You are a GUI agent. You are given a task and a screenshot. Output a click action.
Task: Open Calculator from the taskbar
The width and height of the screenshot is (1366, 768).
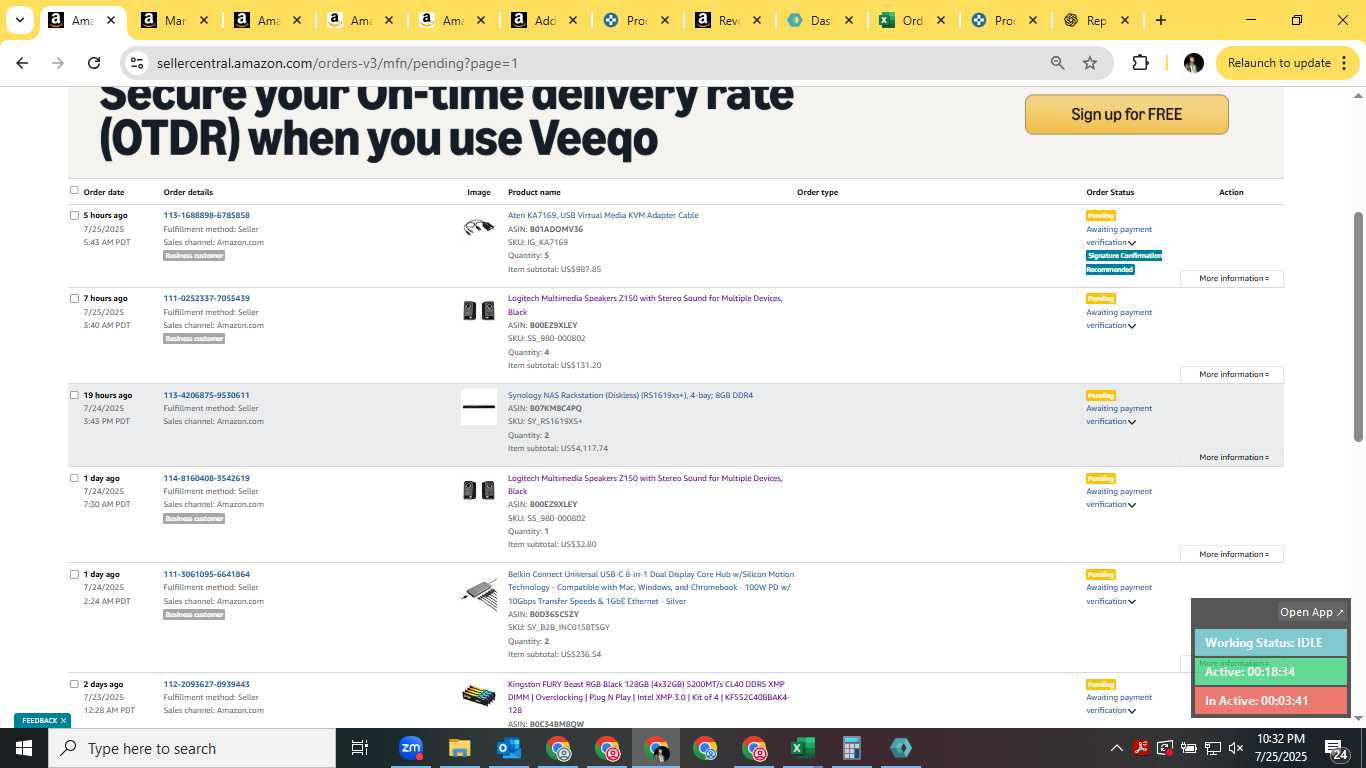coord(851,748)
